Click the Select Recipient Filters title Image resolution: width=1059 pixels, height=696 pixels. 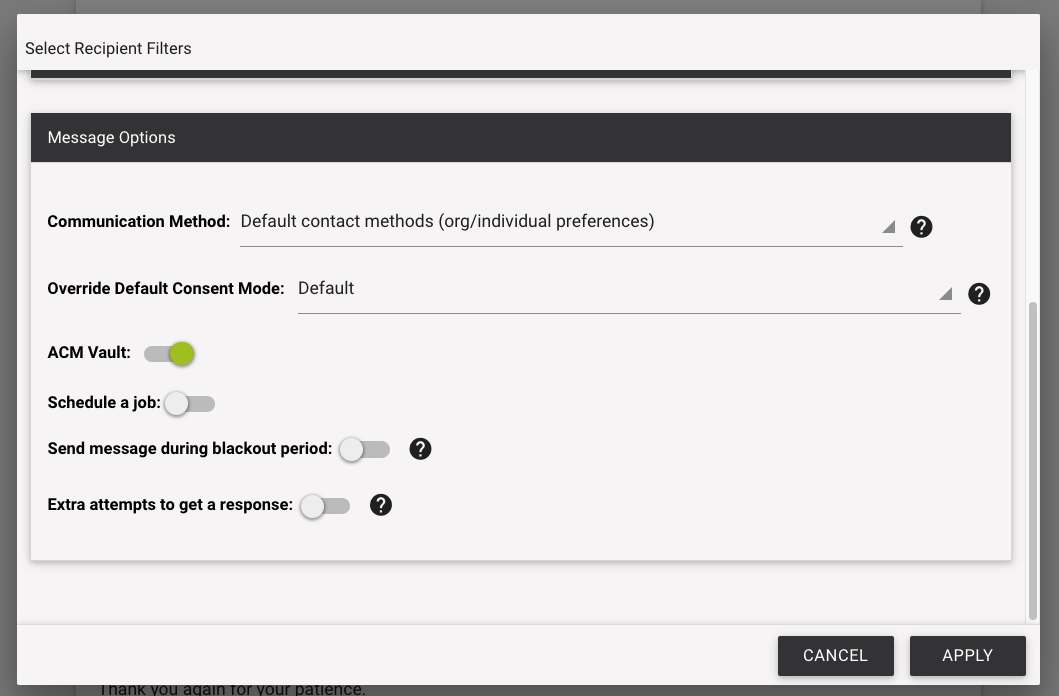coord(108,49)
